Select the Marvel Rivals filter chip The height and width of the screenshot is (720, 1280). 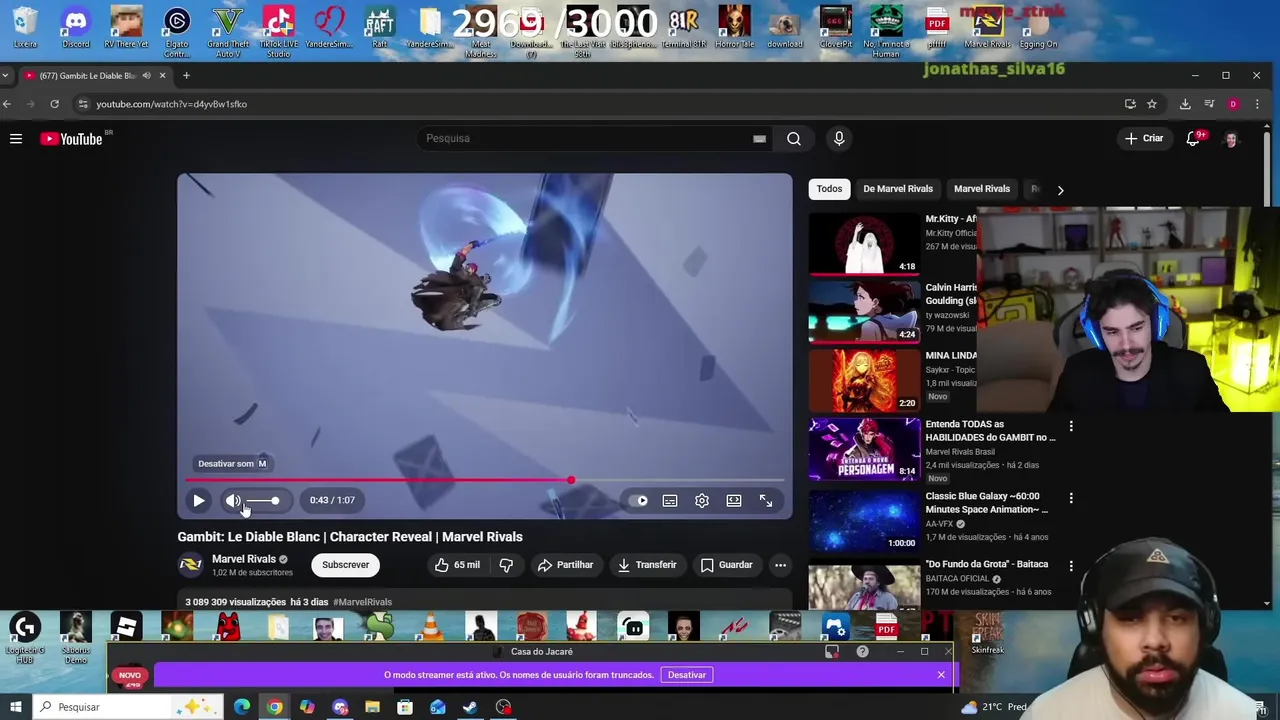982,189
